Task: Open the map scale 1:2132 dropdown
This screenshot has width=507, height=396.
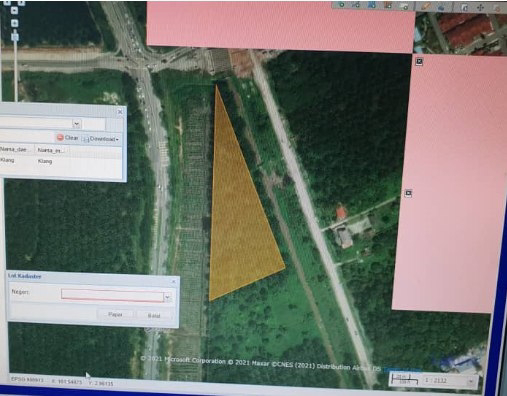Action: (471, 380)
